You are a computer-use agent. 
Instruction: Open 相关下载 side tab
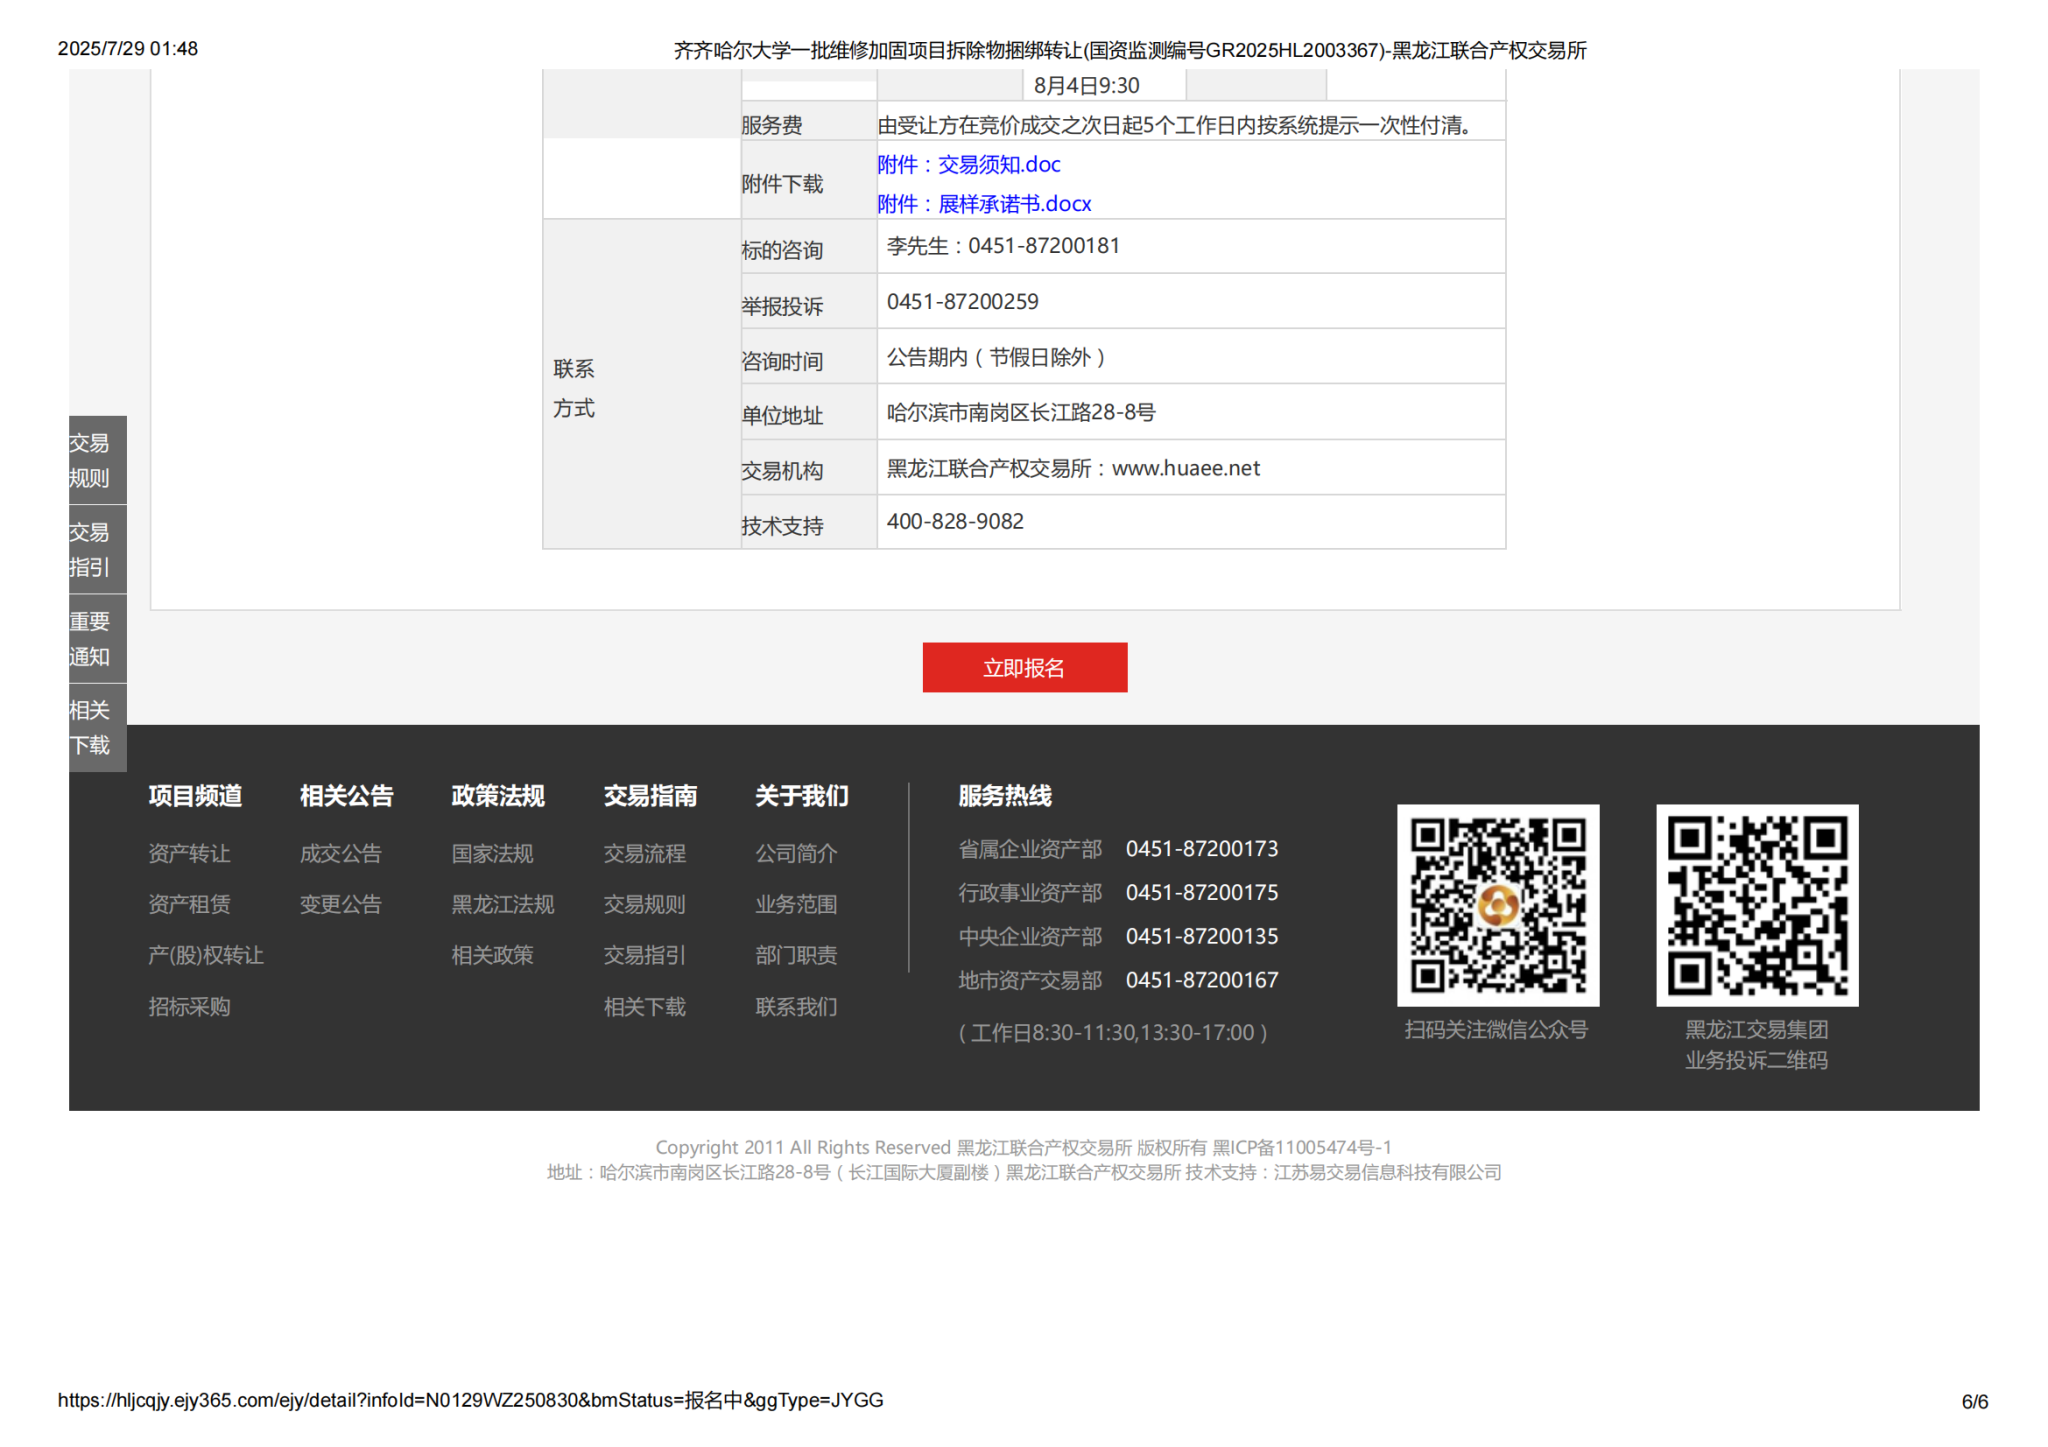[x=97, y=727]
